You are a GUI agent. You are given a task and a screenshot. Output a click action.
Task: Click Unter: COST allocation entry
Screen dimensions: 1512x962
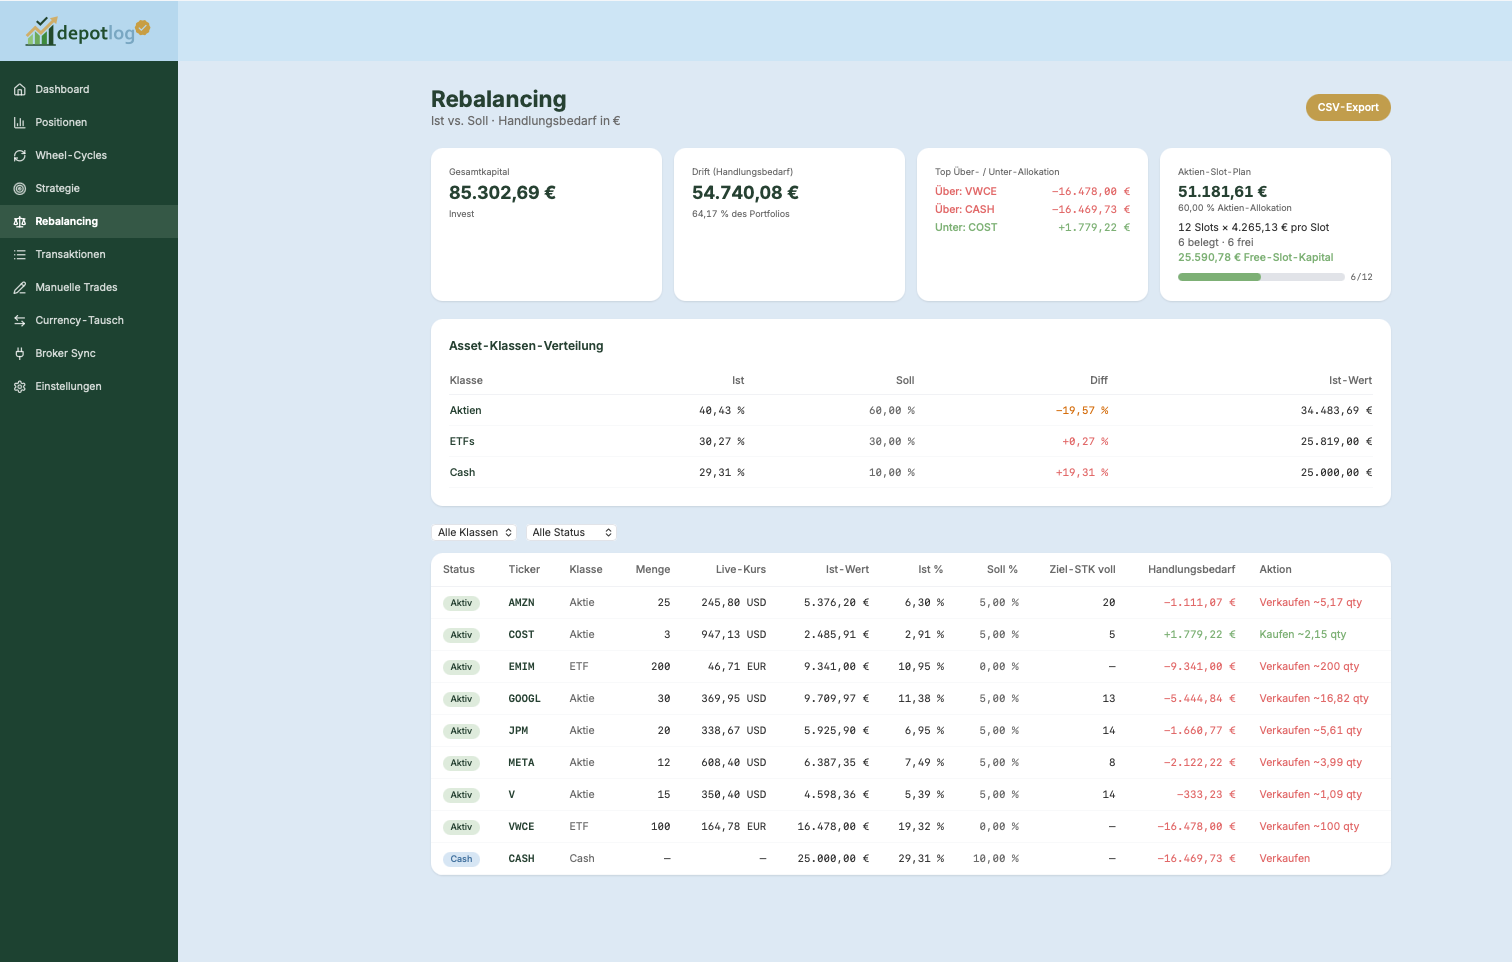tap(1032, 228)
